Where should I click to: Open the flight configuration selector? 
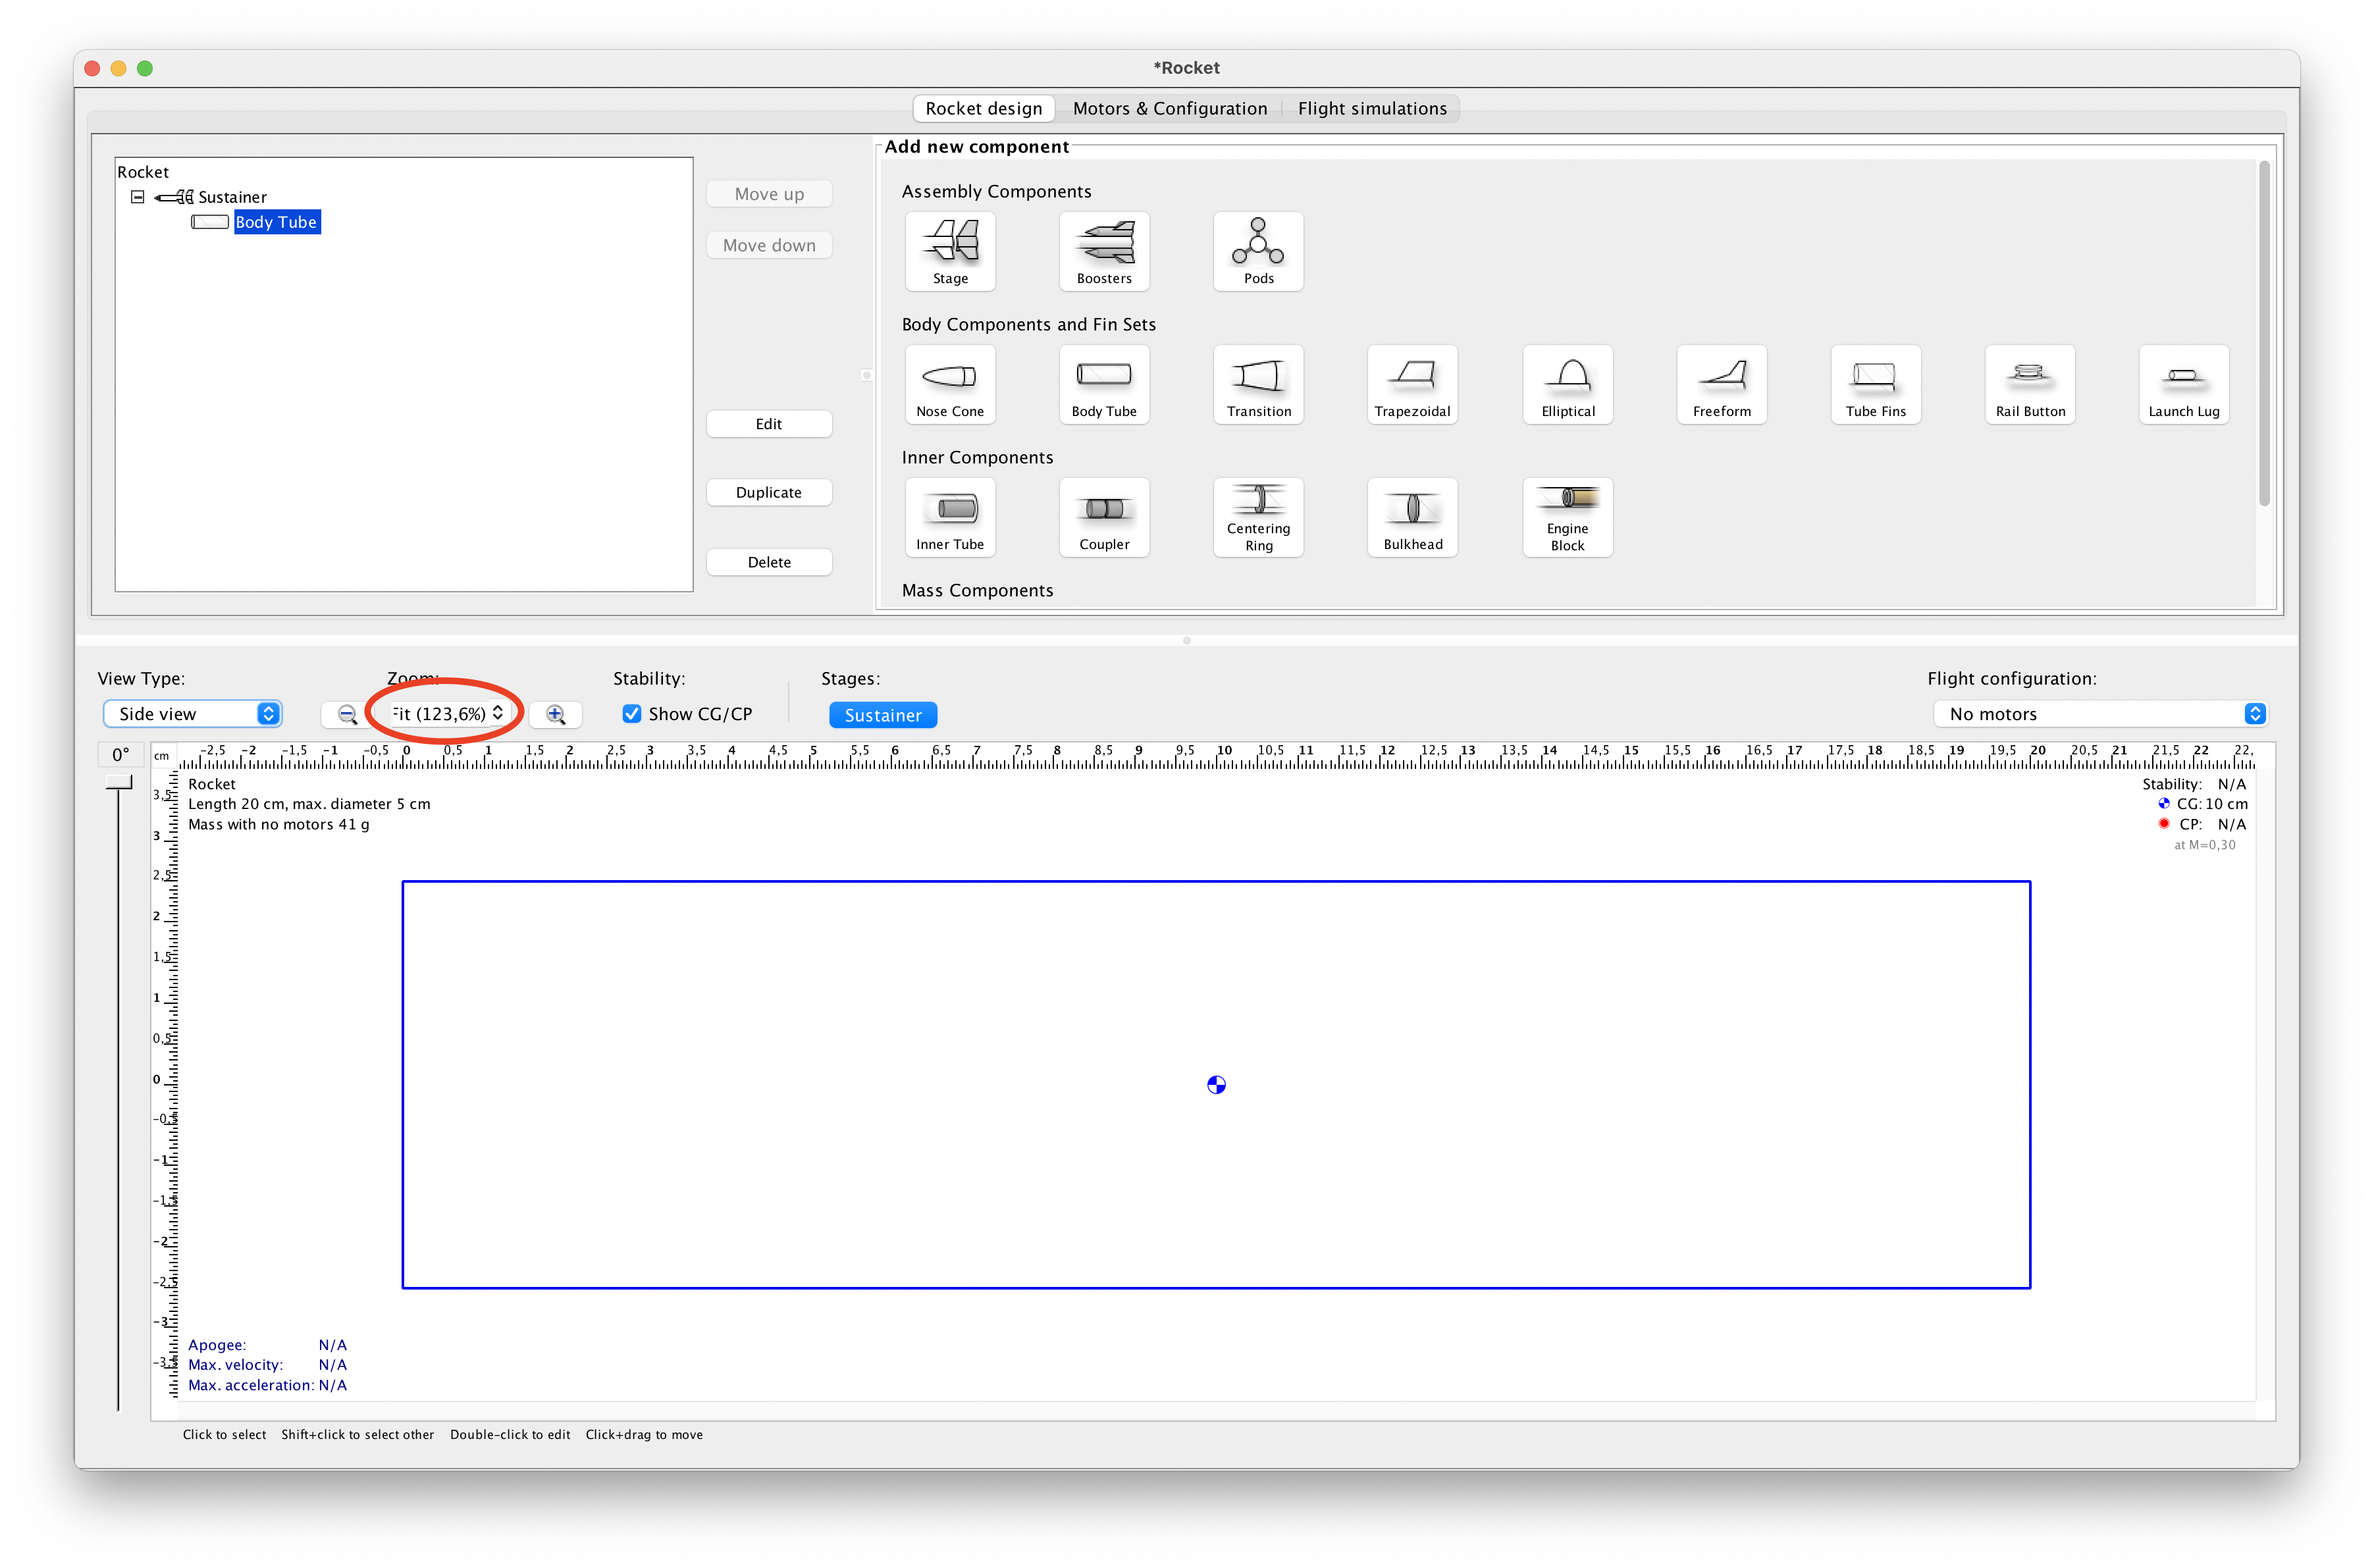[x=2101, y=713]
